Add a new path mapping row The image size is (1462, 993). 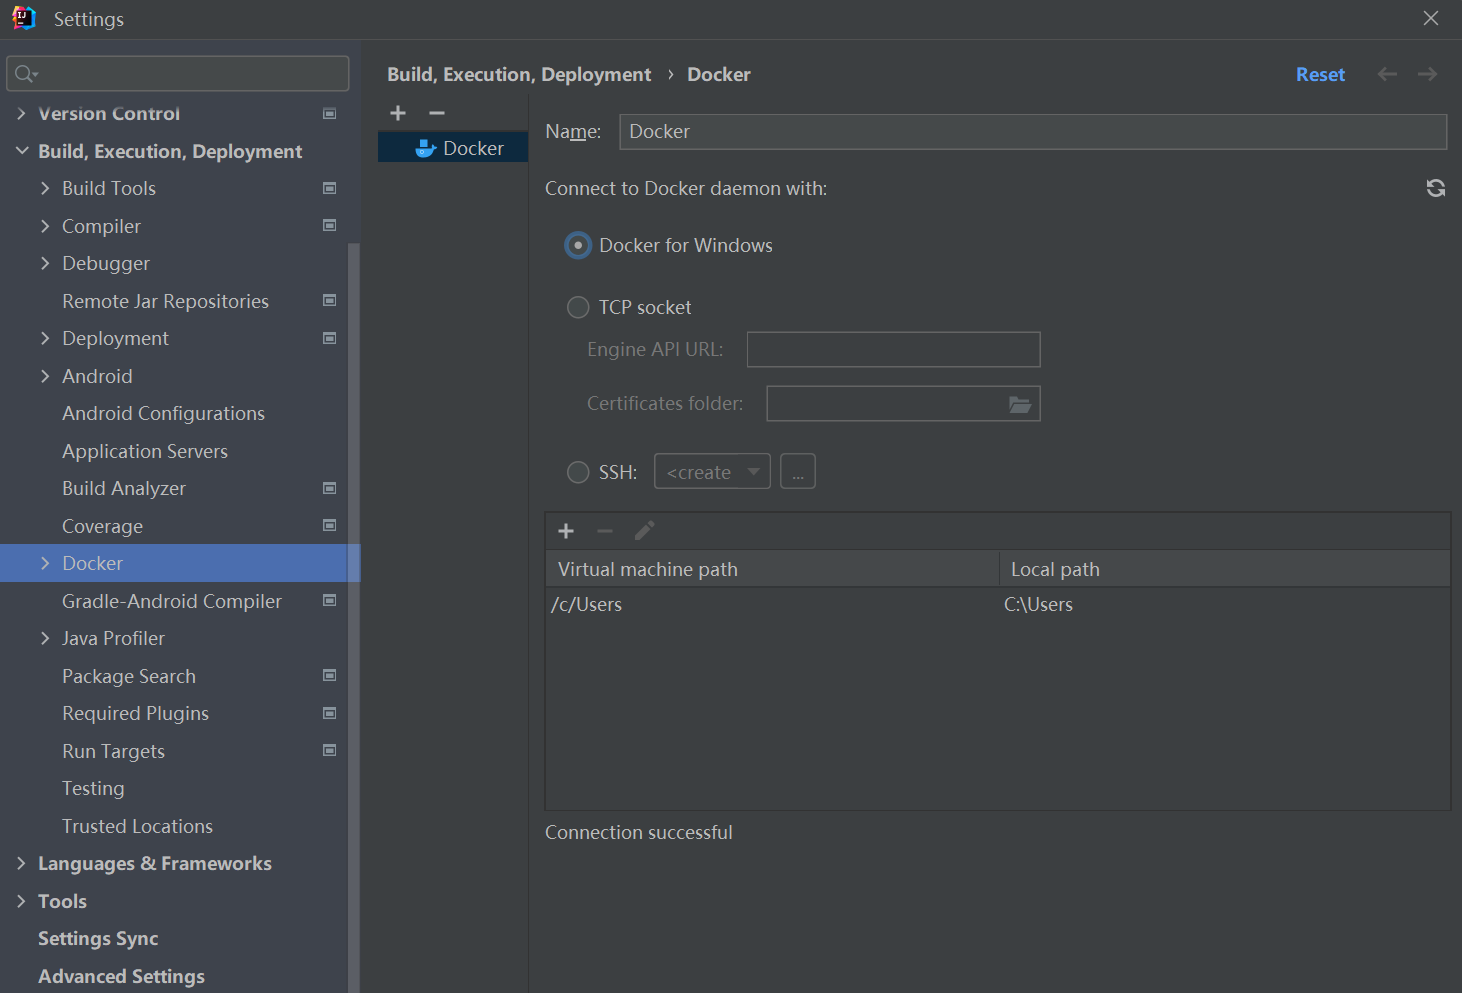[x=566, y=531]
